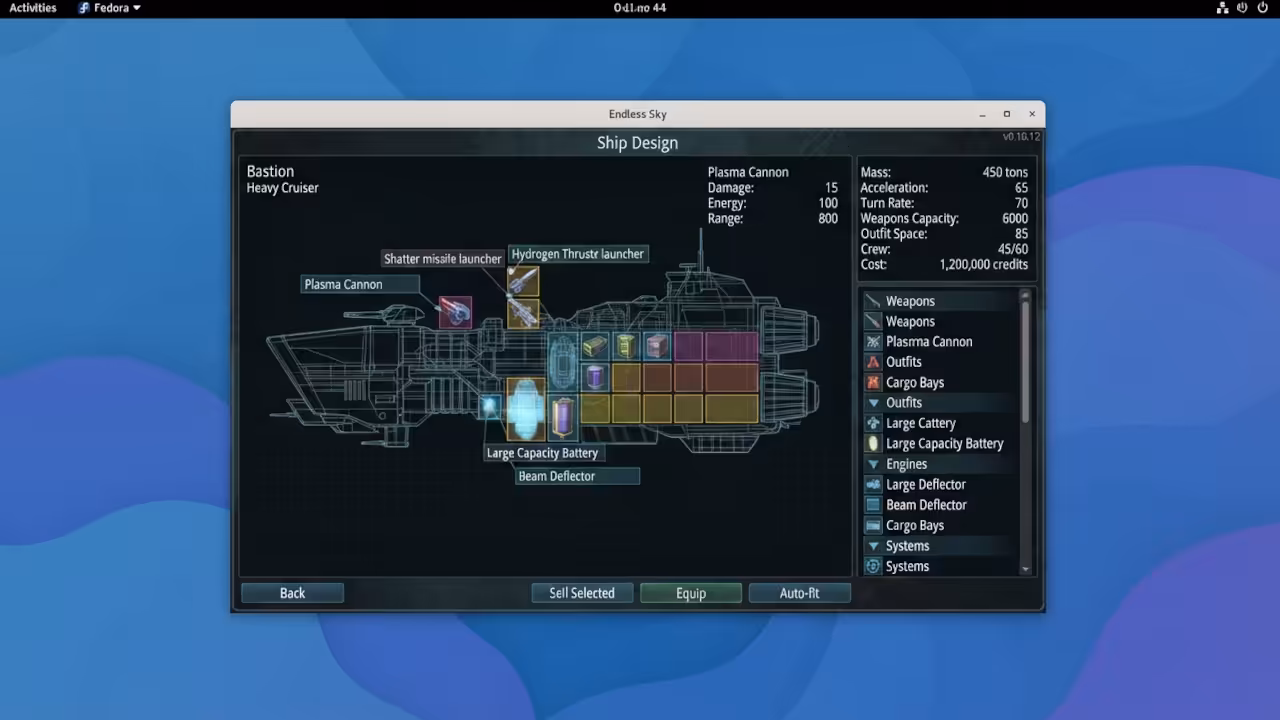This screenshot has height=720, width=1280.
Task: Click the Large Cattery icon in list
Action: click(873, 423)
